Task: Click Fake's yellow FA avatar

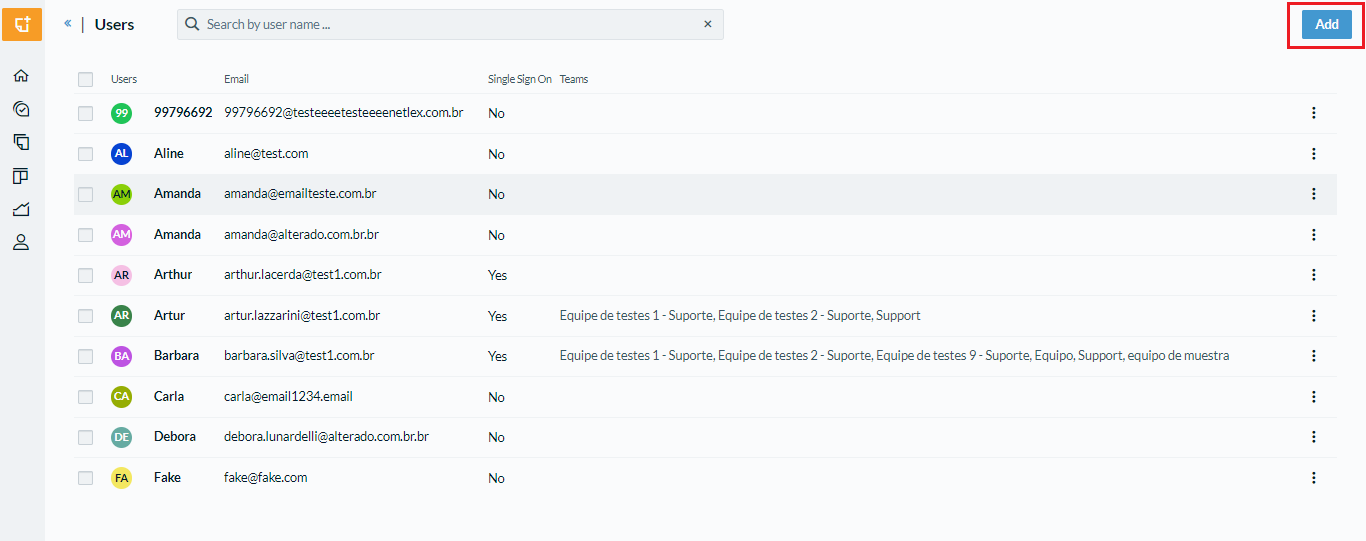Action: click(121, 478)
